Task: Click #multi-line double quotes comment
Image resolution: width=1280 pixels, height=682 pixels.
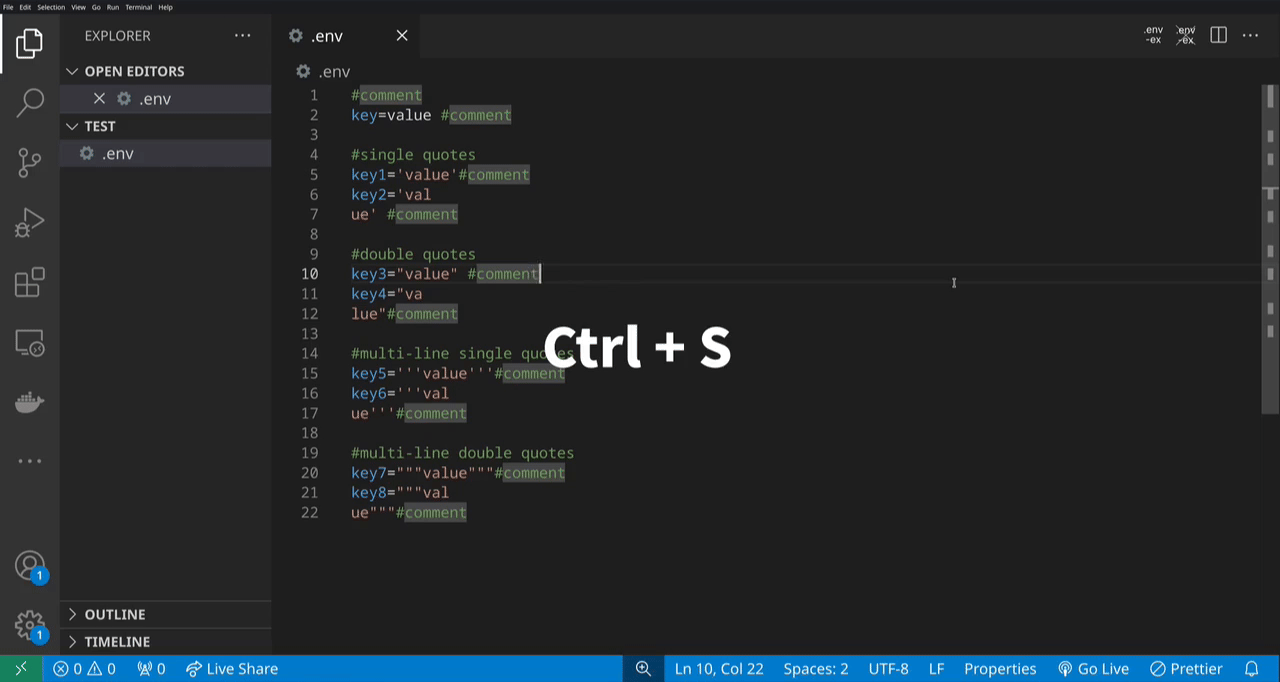Action: [x=462, y=453]
